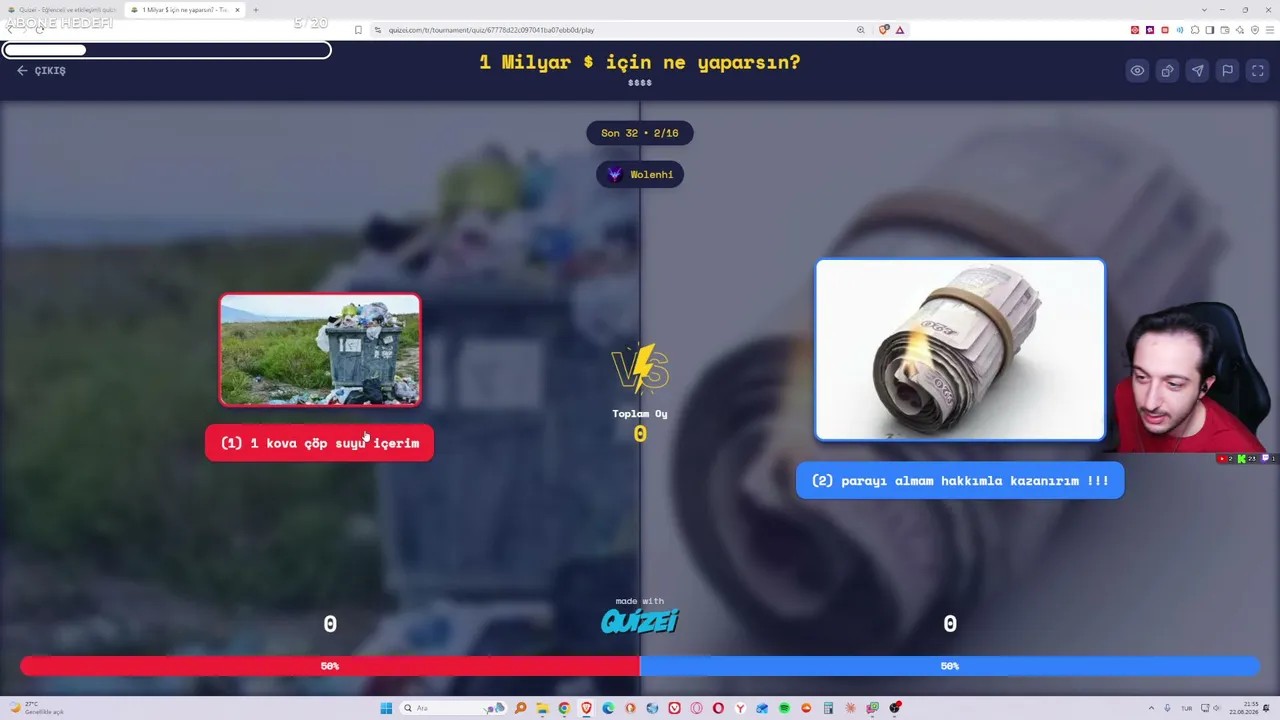Open the Brave Shields lion icon
Image resolution: width=1280 pixels, height=720 pixels.
click(x=884, y=30)
